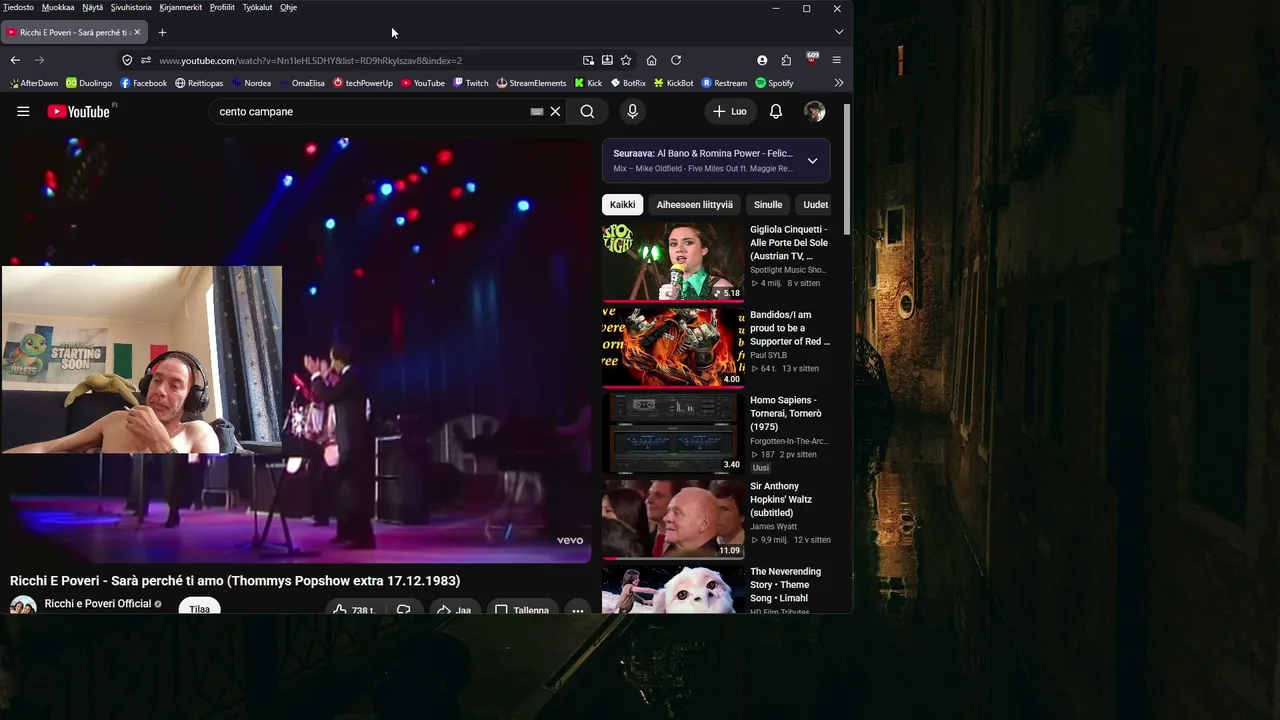
Task: Start voice search with the microphone
Action: (x=632, y=111)
